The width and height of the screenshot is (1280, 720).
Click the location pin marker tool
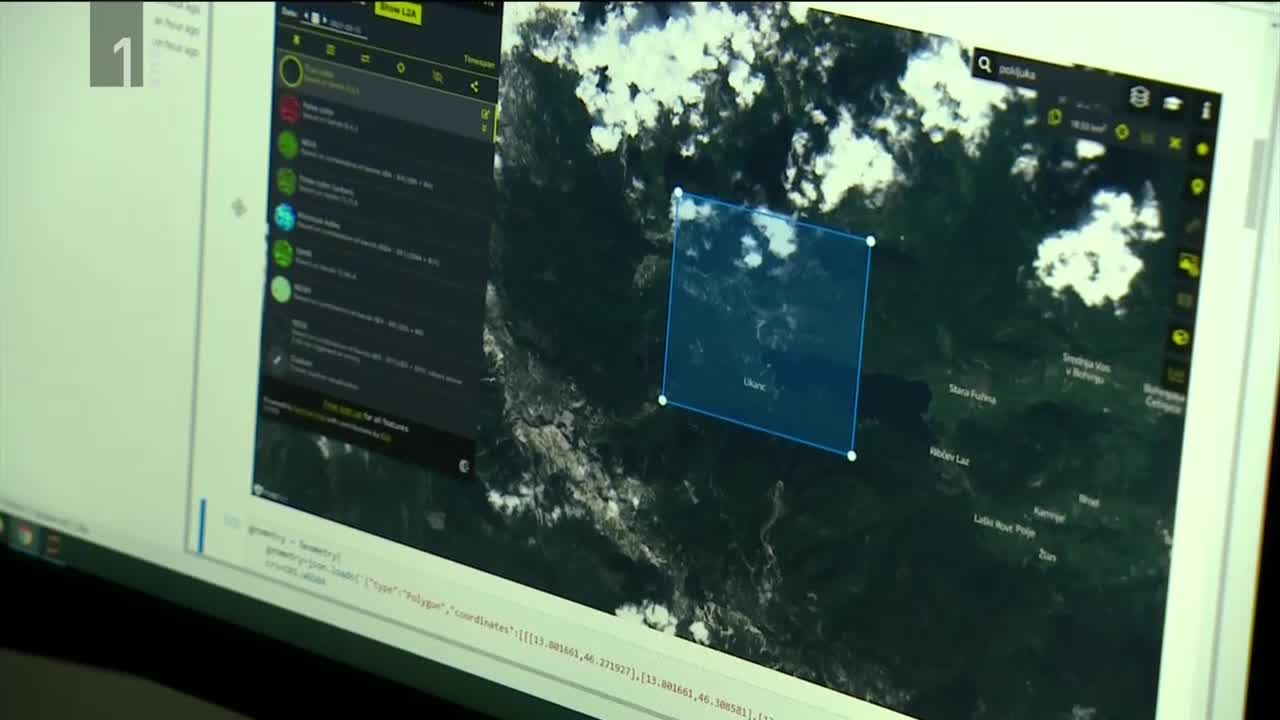1196,187
